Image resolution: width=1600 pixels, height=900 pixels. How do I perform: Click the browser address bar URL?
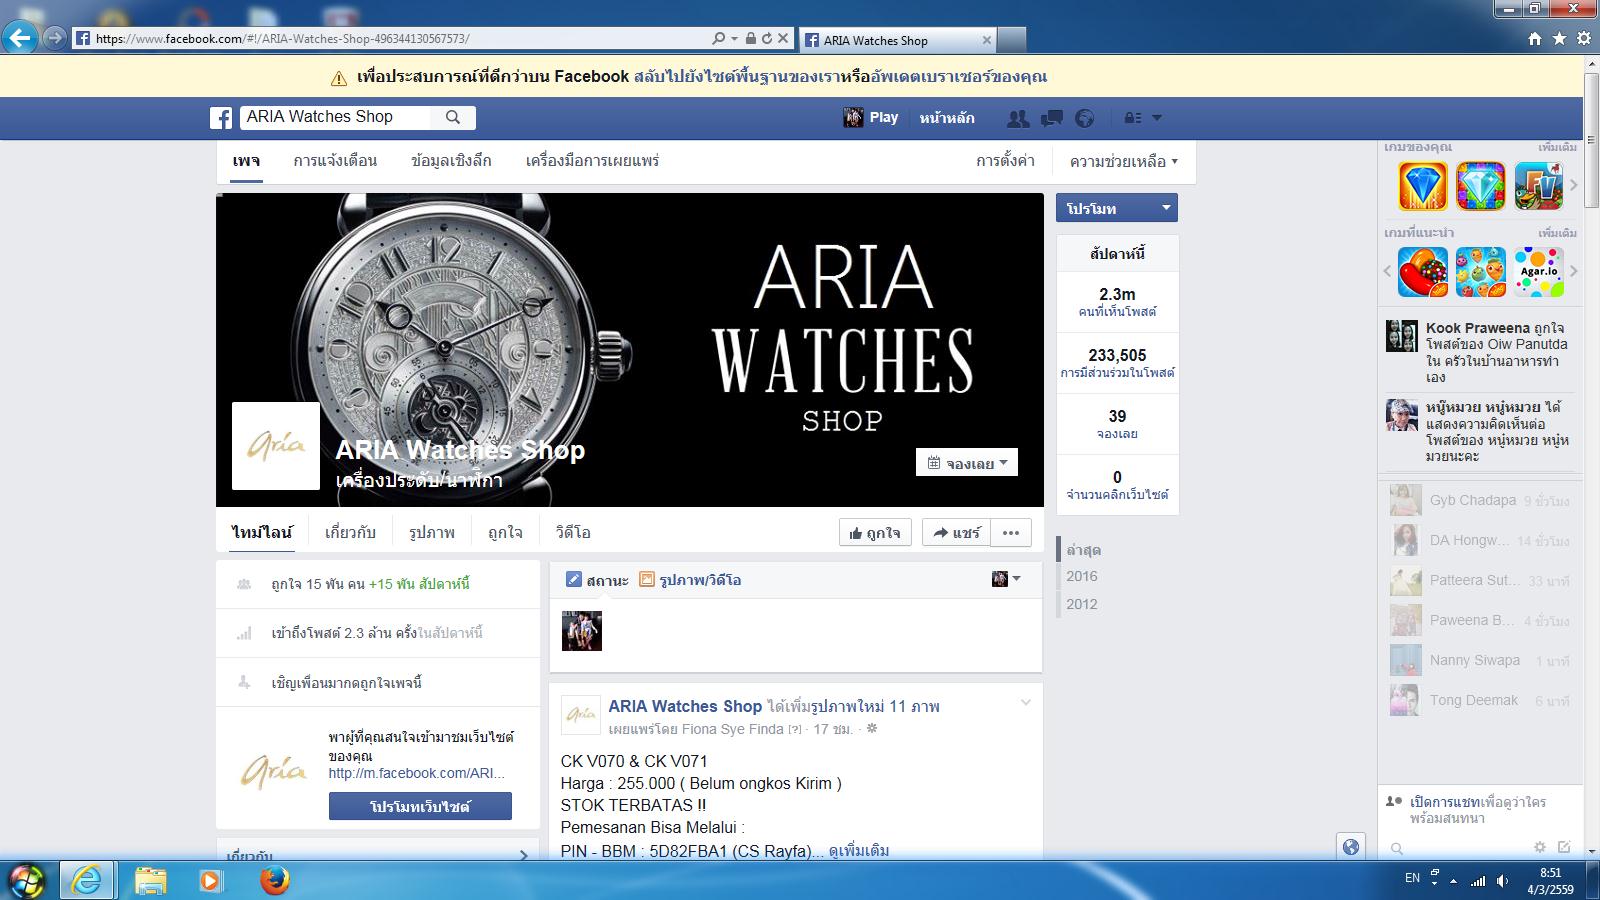282,39
